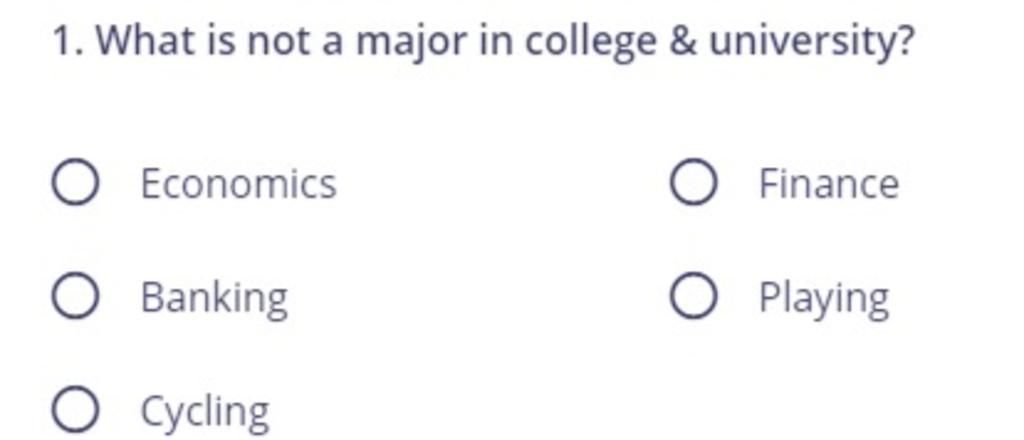Click the Finance answer label
Viewport: 1024px width, 440px height.
pos(829,184)
